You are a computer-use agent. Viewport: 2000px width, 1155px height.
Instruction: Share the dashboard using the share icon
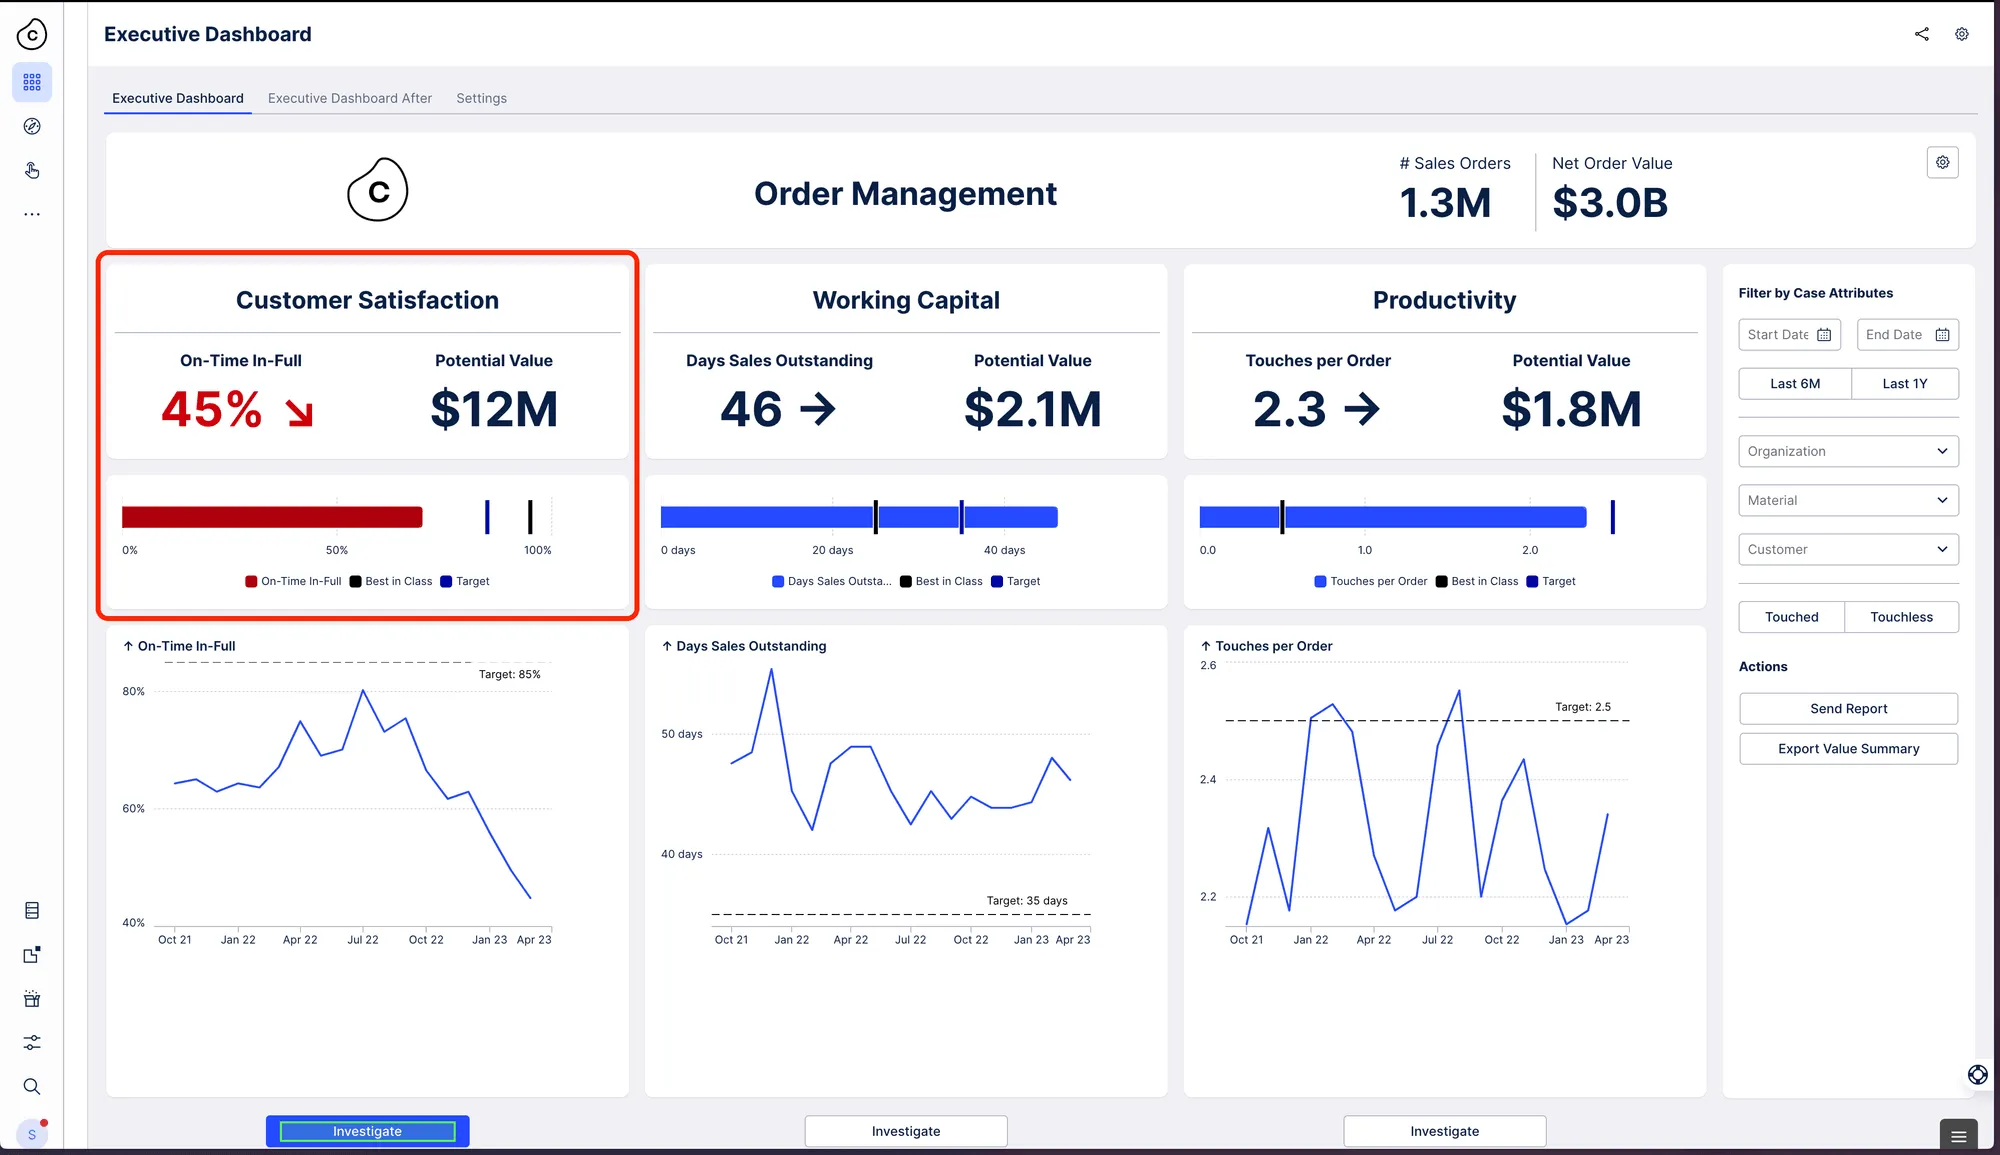(x=1922, y=34)
